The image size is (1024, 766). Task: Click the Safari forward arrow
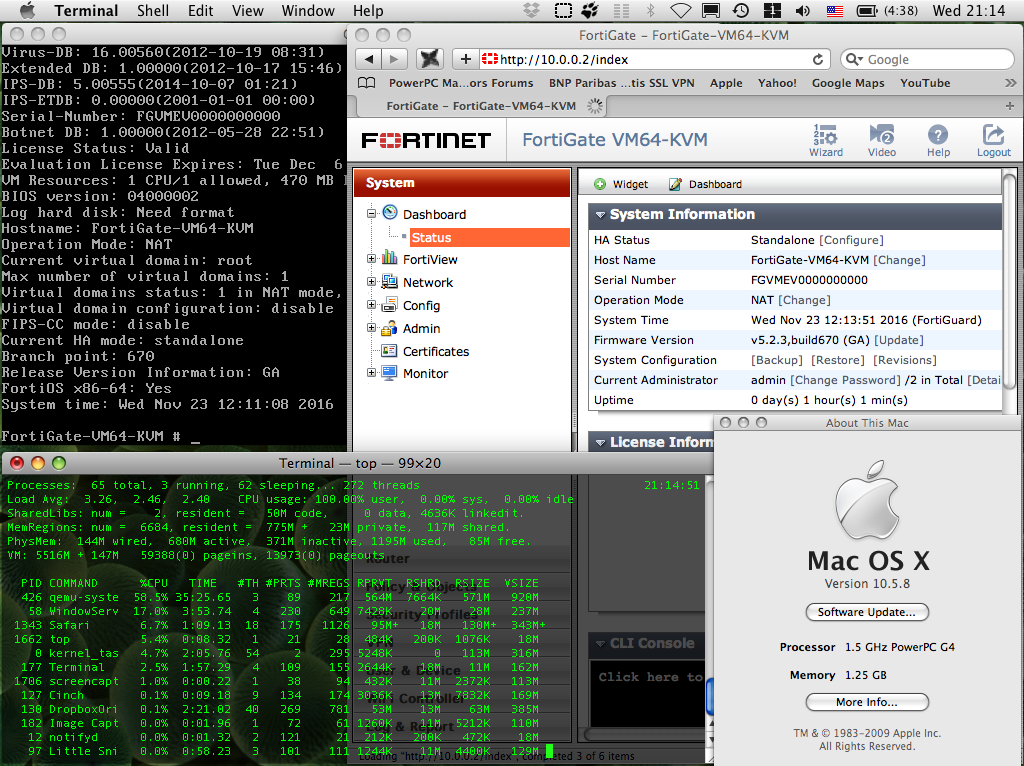[394, 59]
